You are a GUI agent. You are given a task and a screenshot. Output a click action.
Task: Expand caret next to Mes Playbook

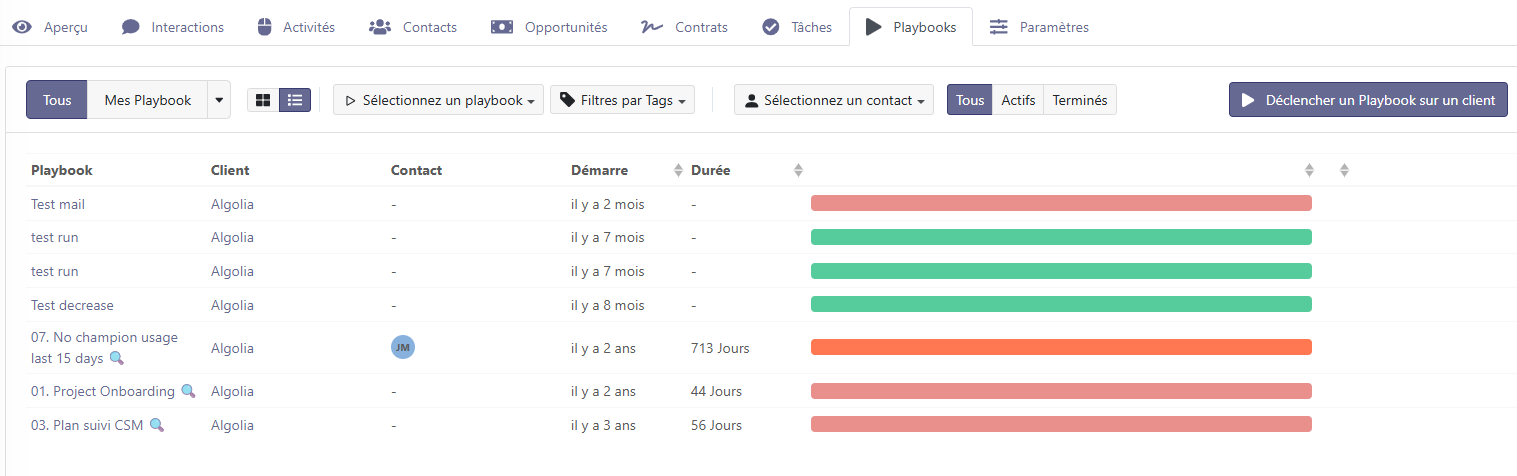tap(219, 100)
